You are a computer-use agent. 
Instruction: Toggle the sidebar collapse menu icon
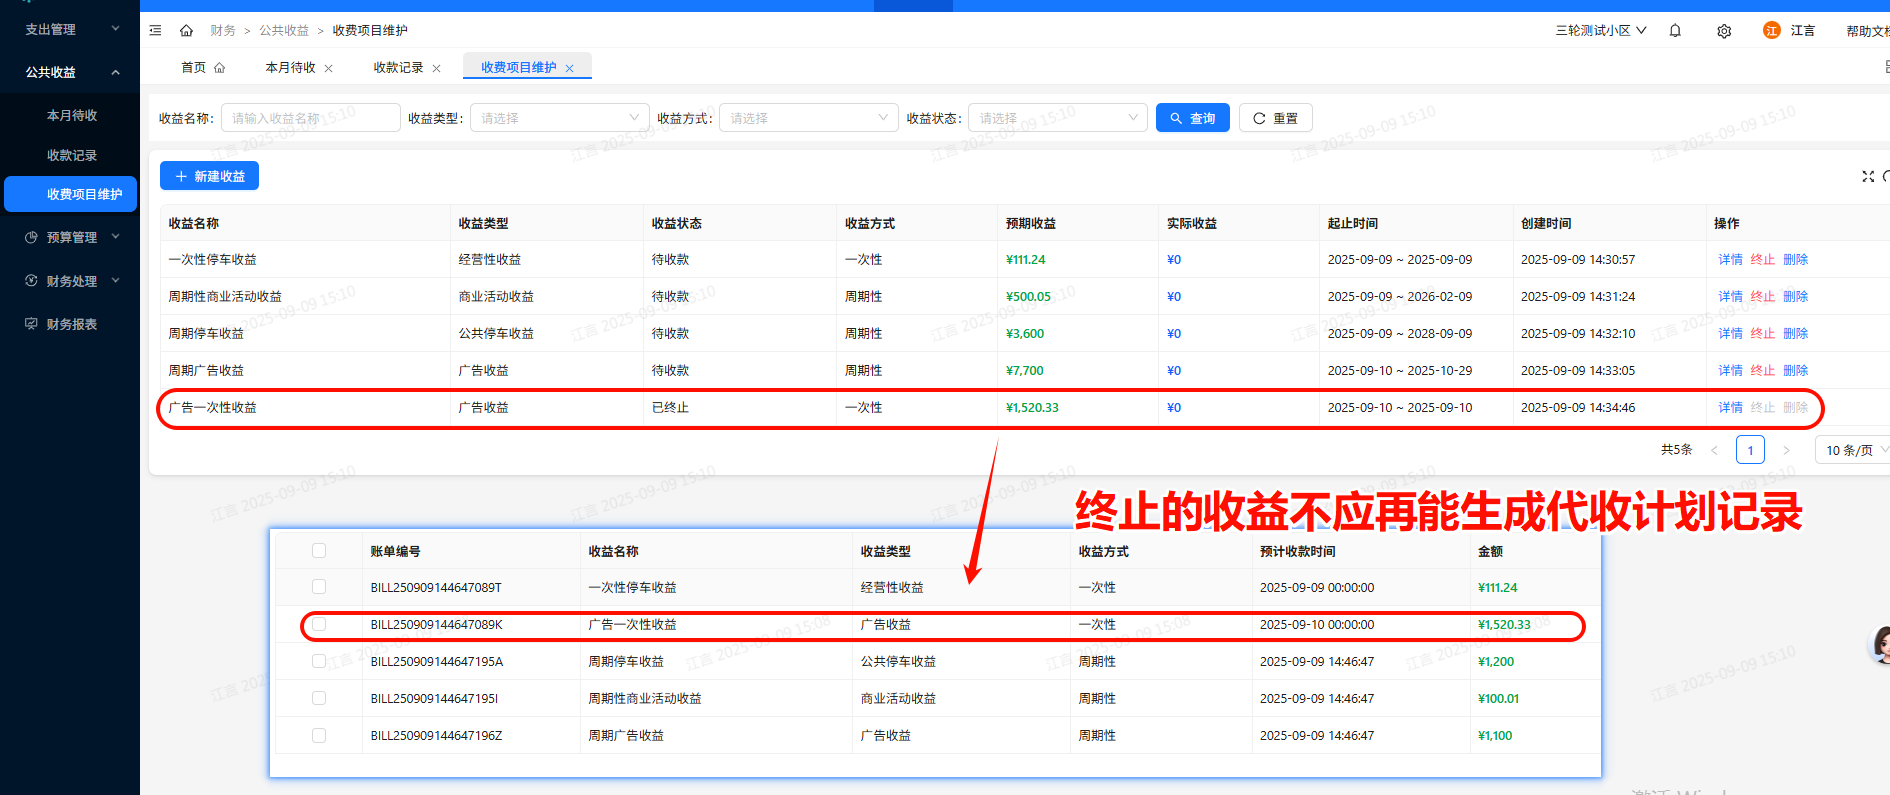pyautogui.click(x=155, y=31)
